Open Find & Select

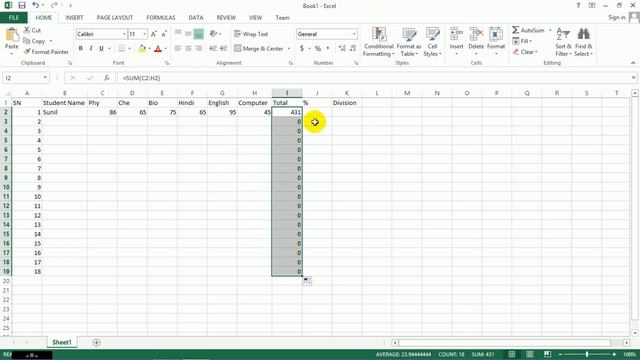coord(583,42)
